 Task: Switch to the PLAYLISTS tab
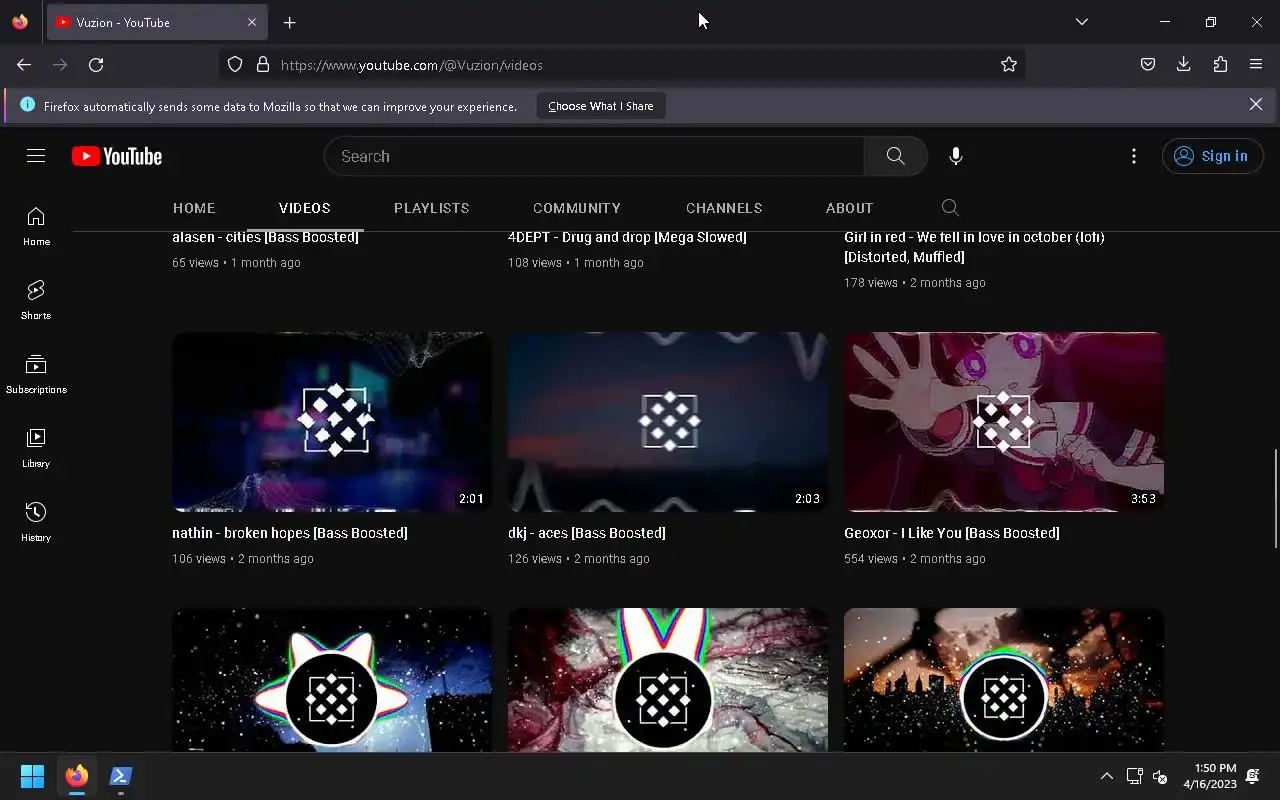coord(432,208)
